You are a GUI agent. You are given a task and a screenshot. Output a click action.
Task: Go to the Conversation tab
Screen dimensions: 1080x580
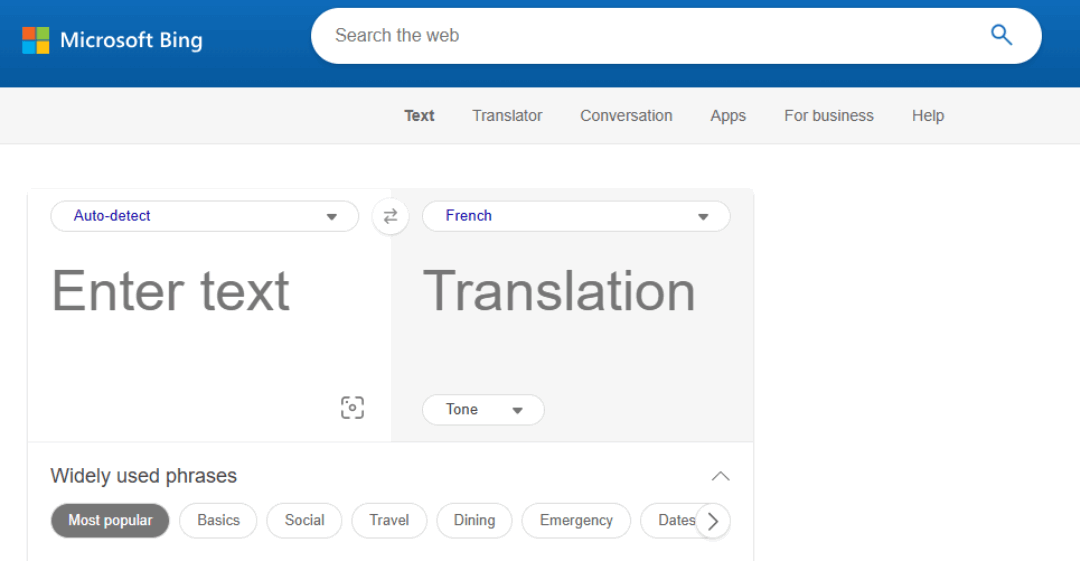[626, 116]
